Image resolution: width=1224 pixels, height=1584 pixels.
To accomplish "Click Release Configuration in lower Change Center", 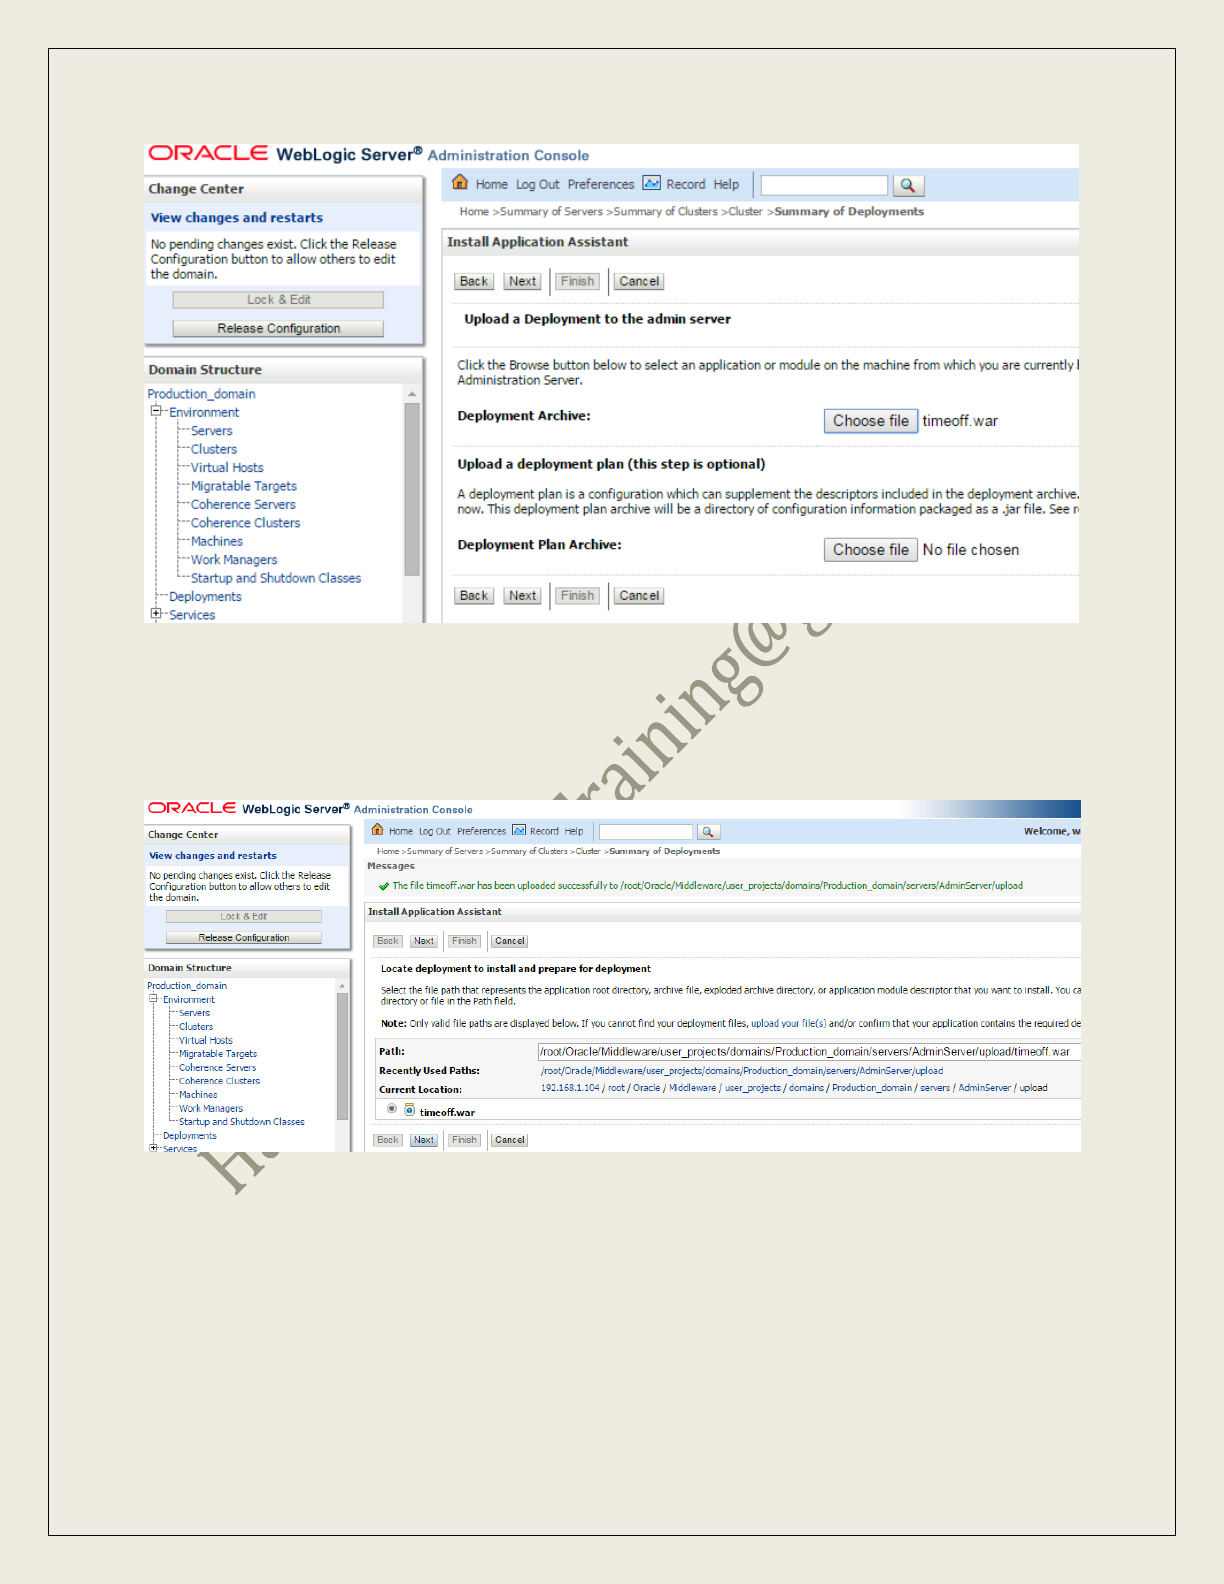I will (x=244, y=938).
